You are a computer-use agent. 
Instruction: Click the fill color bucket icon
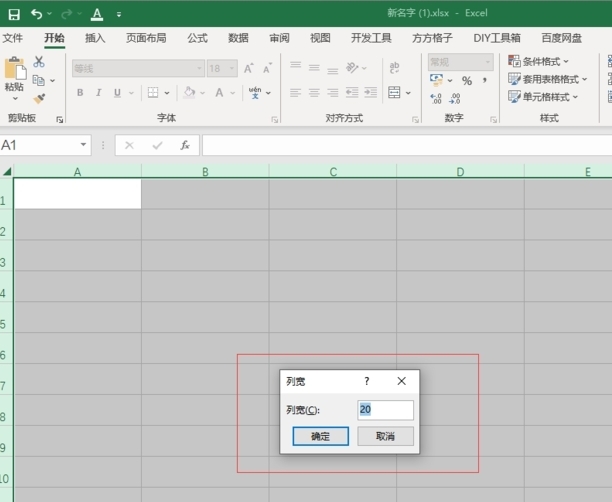click(x=190, y=93)
